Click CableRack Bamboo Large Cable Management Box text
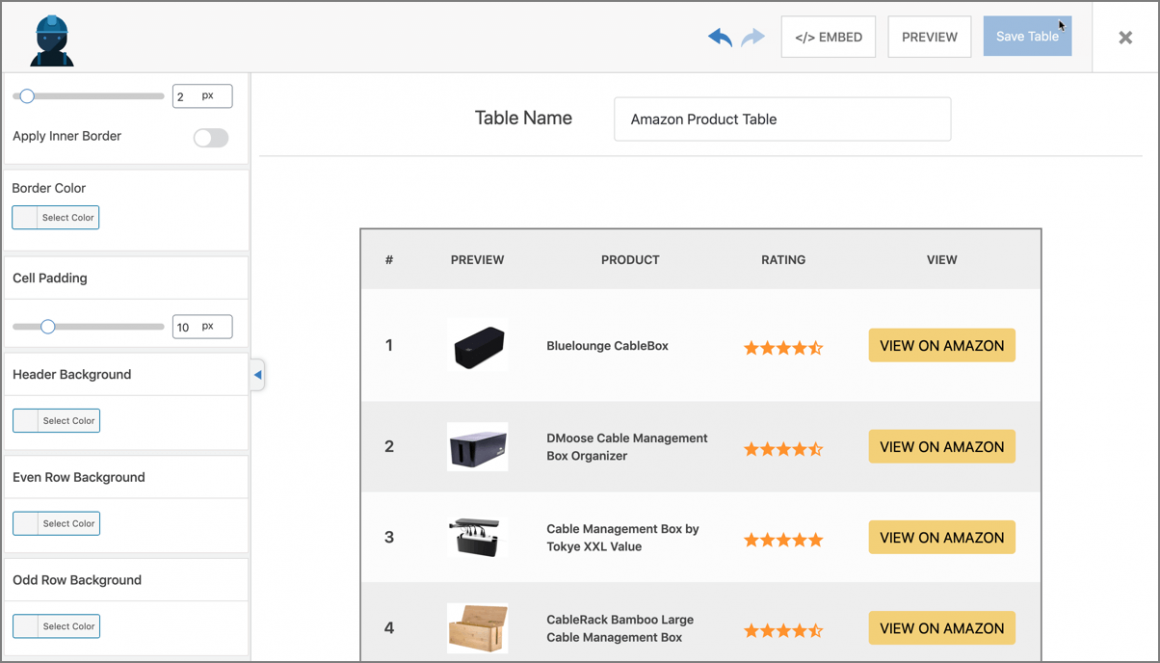Viewport: 1160px width, 663px height. click(620, 628)
